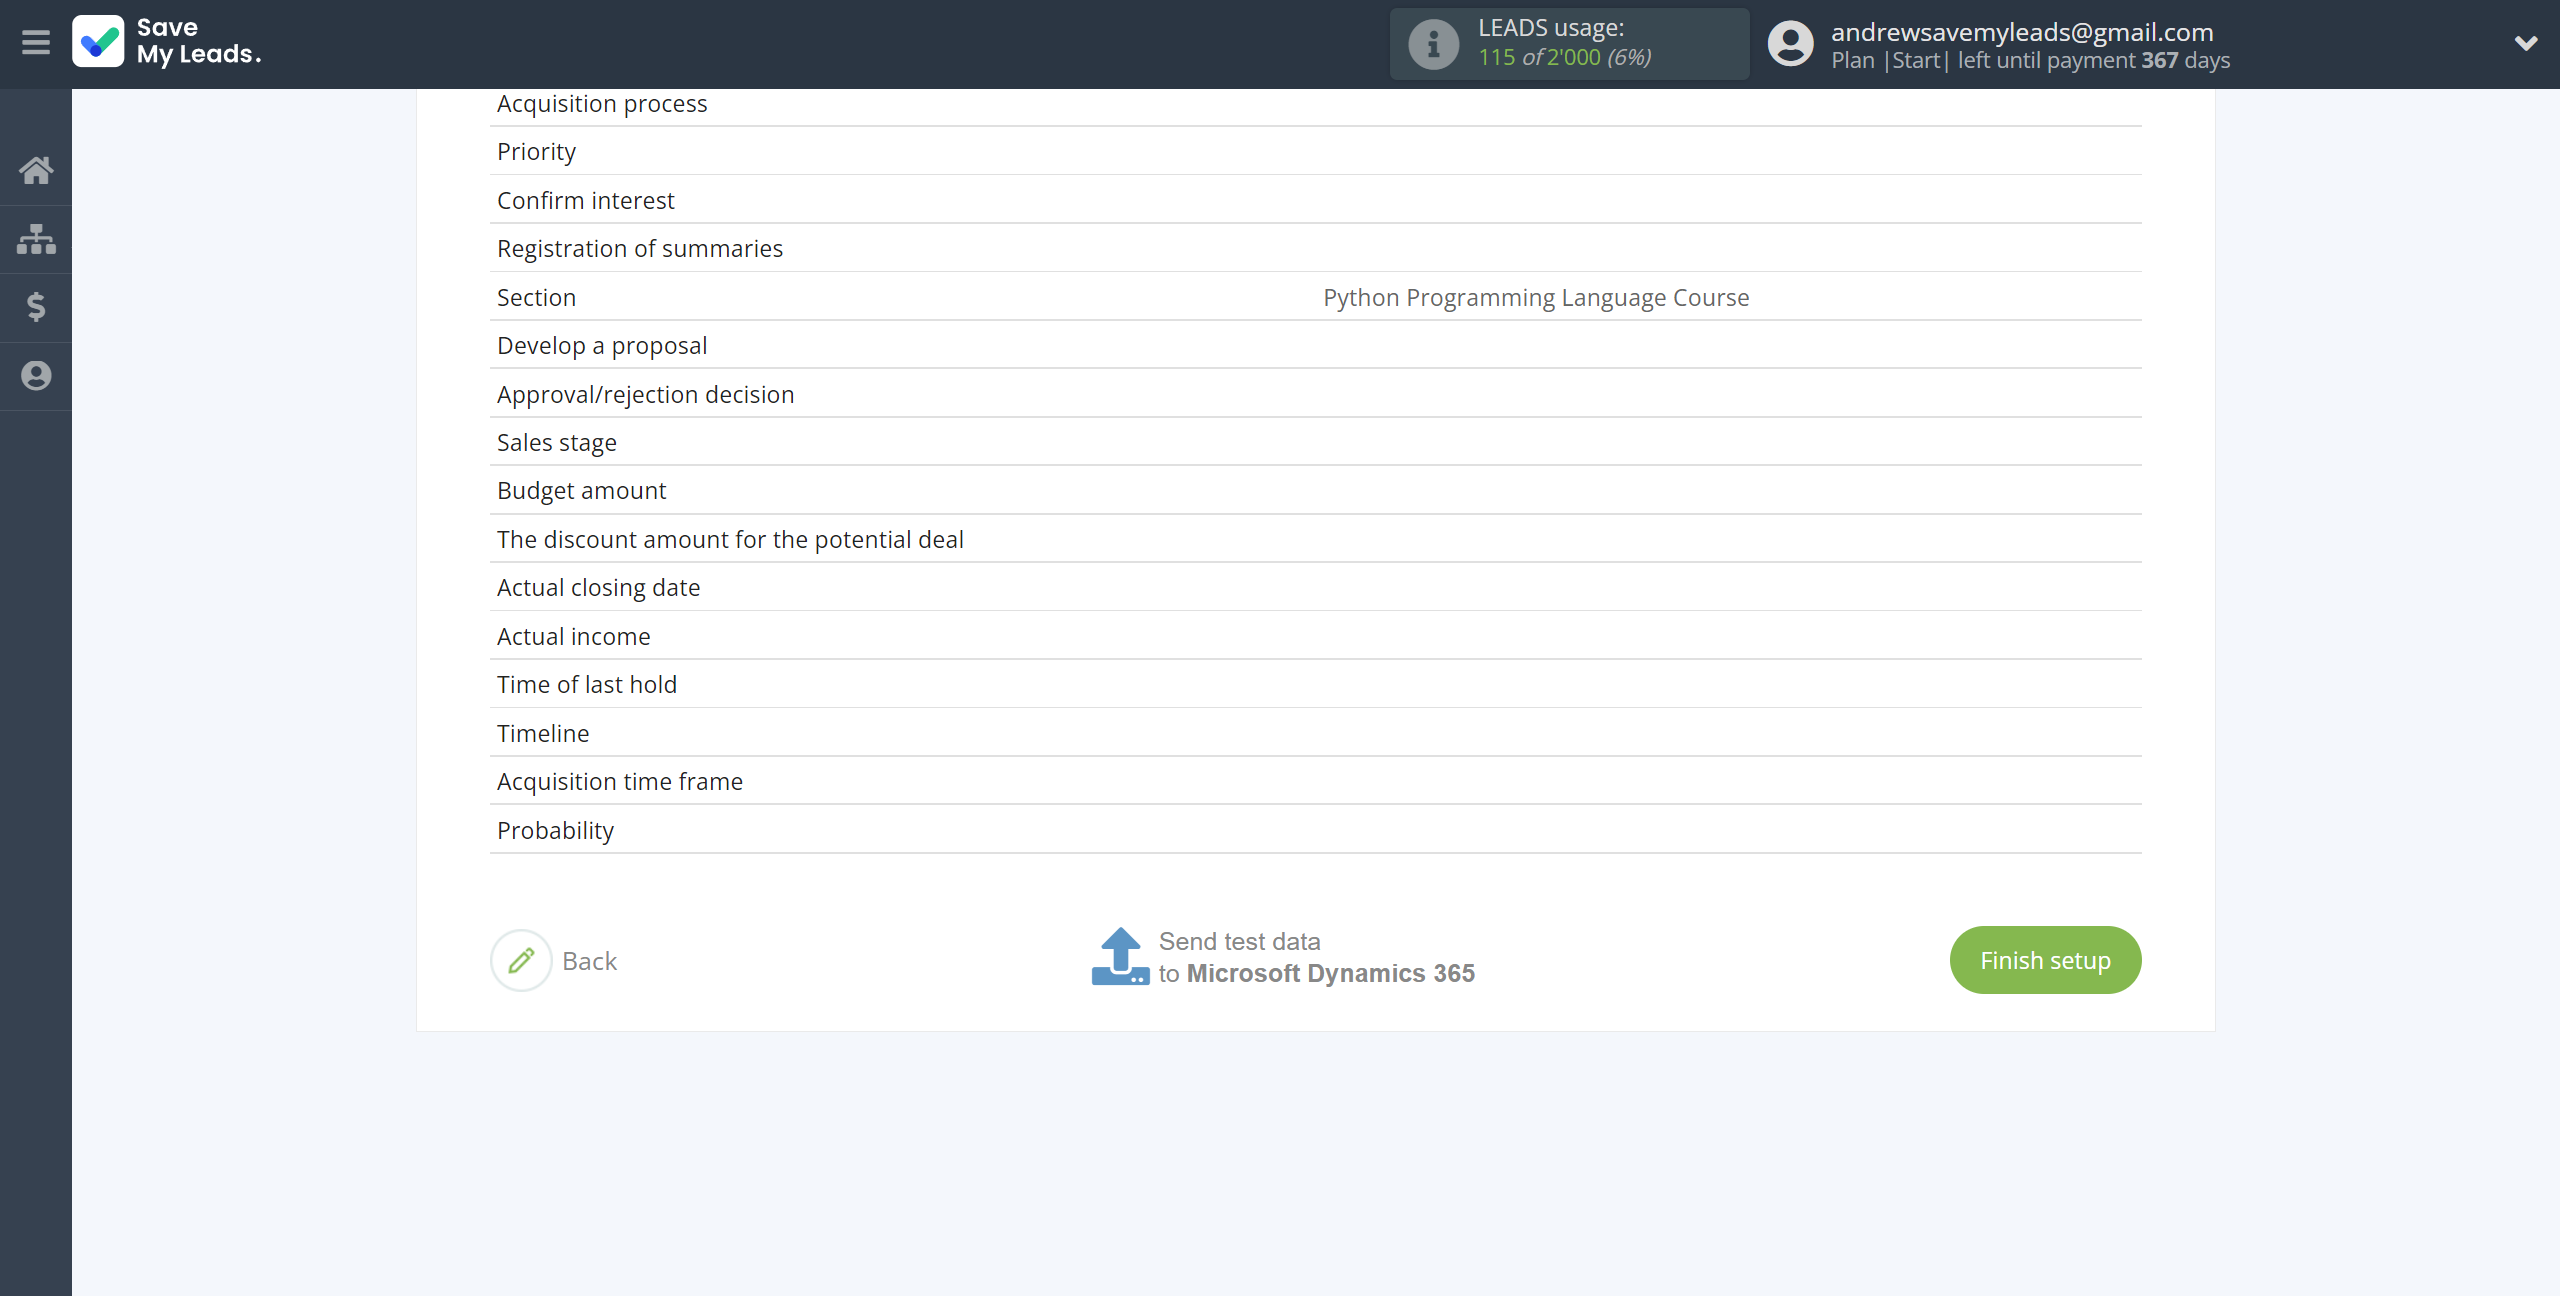Send test data to Microsoft Dynamics 365
The height and width of the screenshot is (1296, 2560).
1316,958
